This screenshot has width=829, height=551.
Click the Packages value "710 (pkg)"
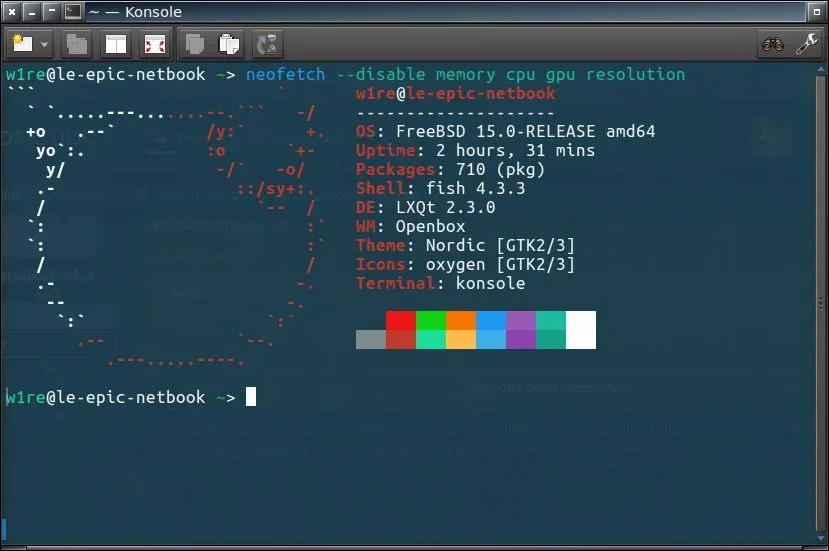point(500,169)
